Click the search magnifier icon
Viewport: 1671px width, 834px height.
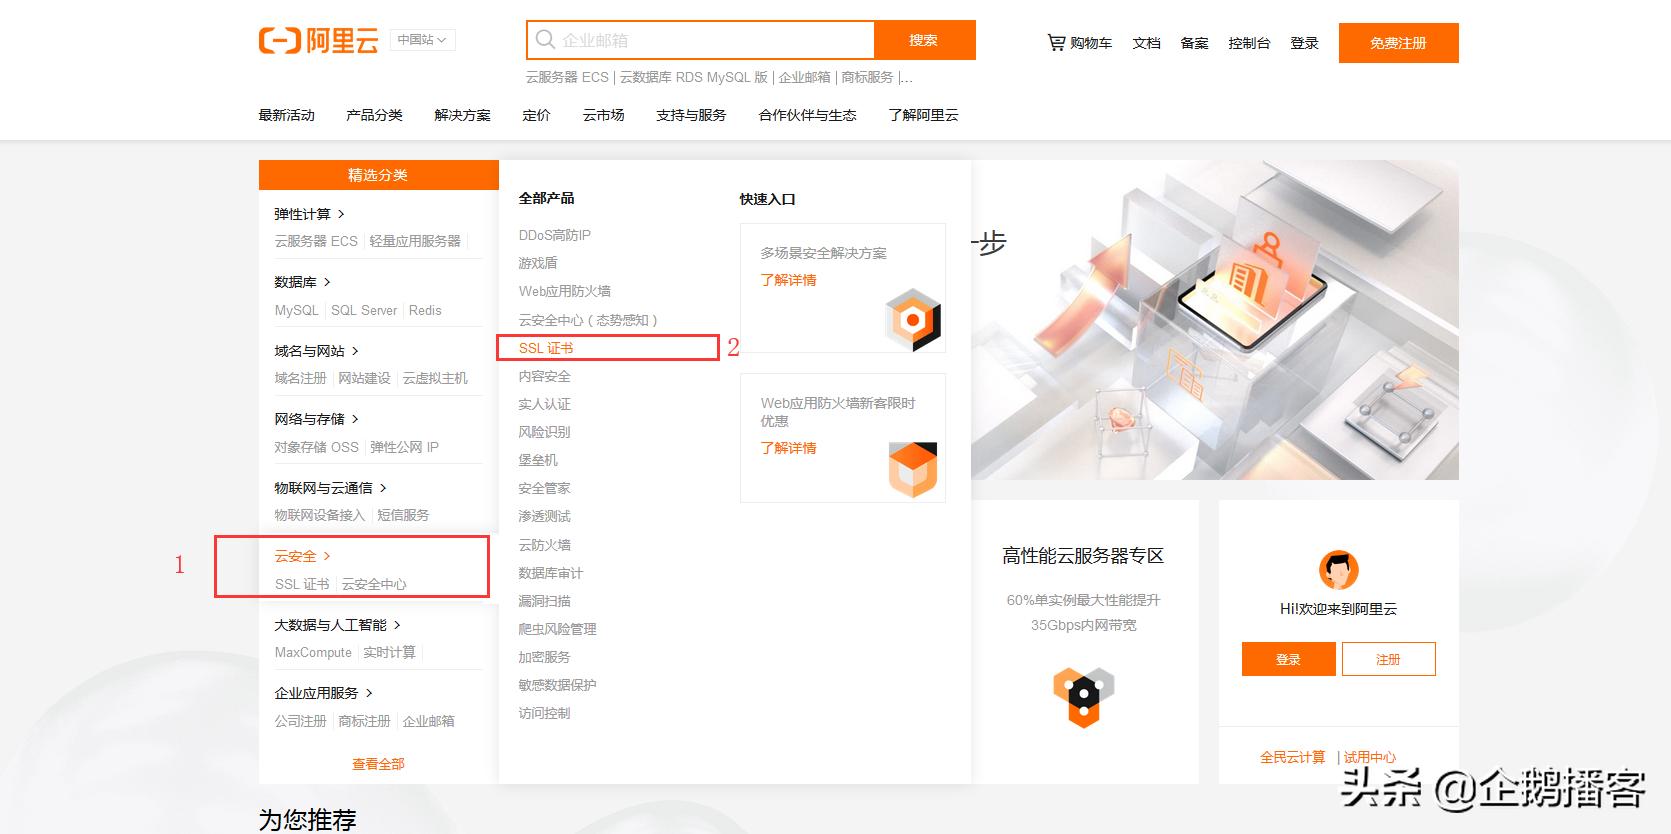(x=545, y=40)
